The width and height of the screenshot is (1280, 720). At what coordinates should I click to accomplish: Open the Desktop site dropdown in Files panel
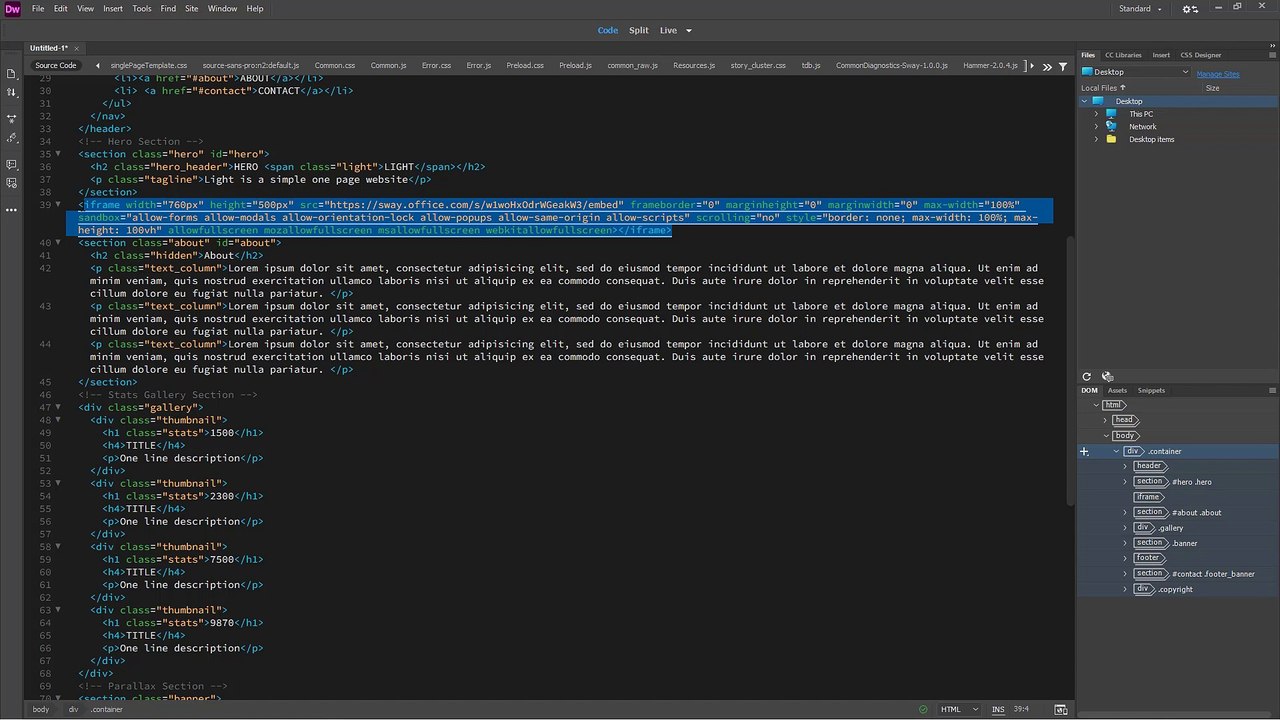pyautogui.click(x=1136, y=72)
